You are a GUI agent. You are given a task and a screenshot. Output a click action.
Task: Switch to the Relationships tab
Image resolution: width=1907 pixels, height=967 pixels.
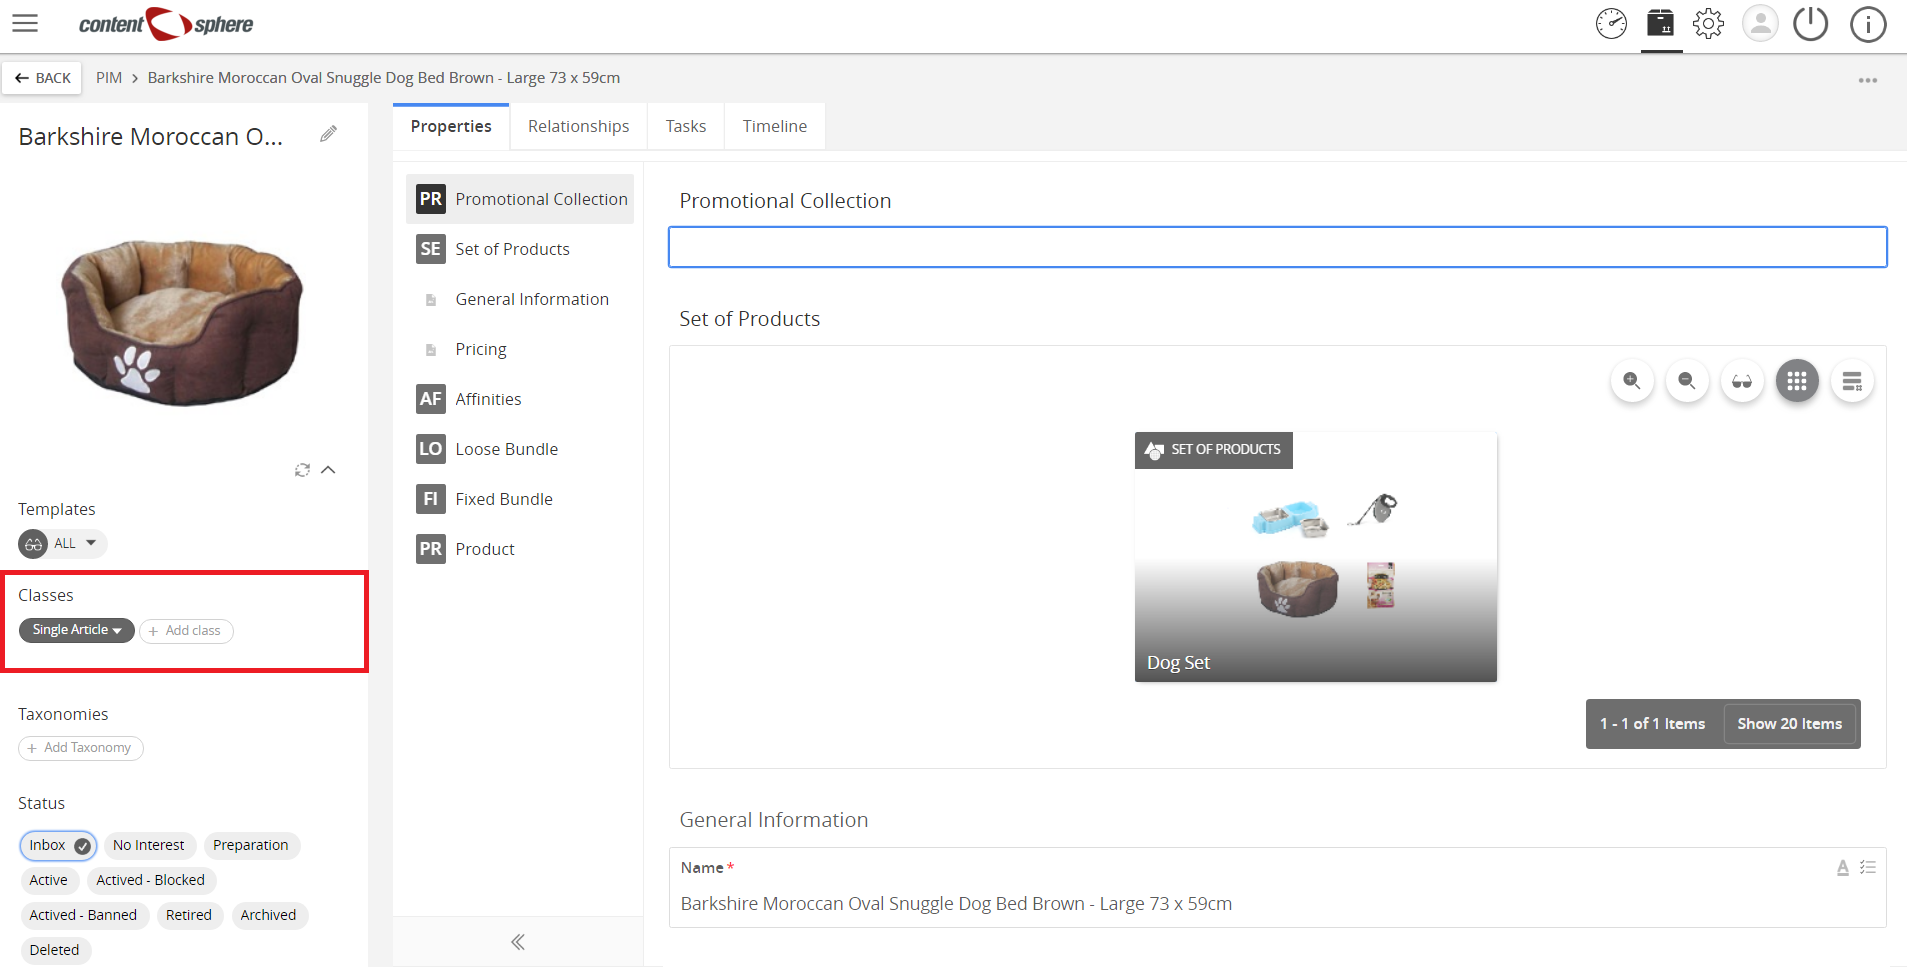(x=578, y=126)
